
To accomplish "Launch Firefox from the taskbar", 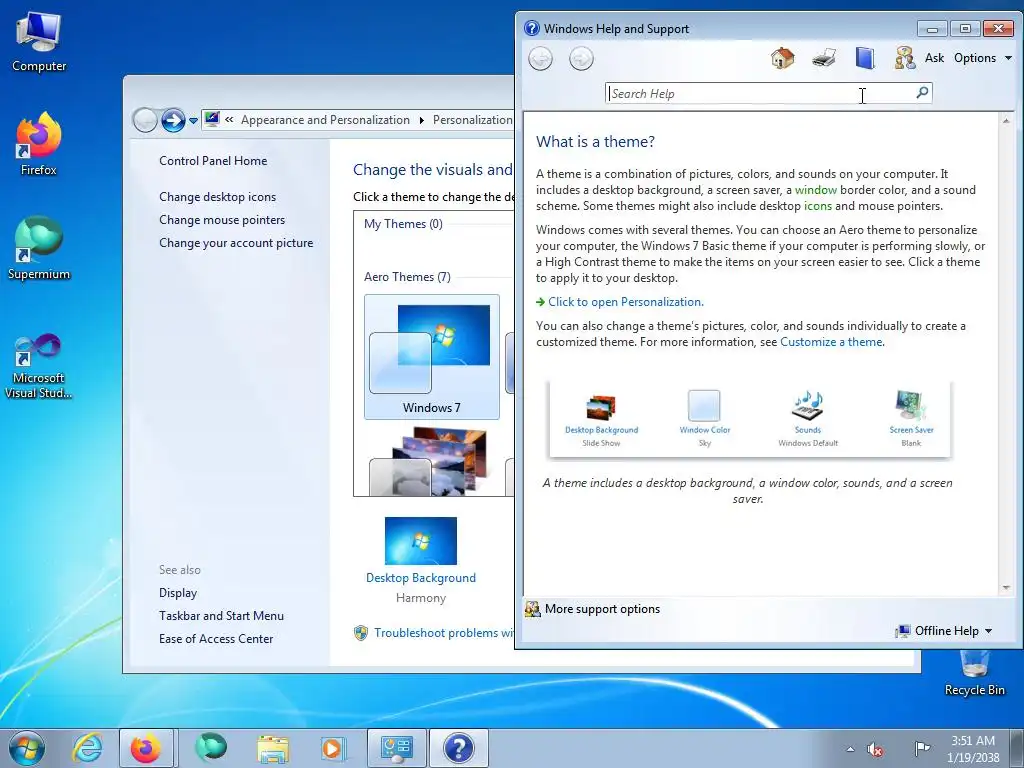I will pyautogui.click(x=146, y=748).
